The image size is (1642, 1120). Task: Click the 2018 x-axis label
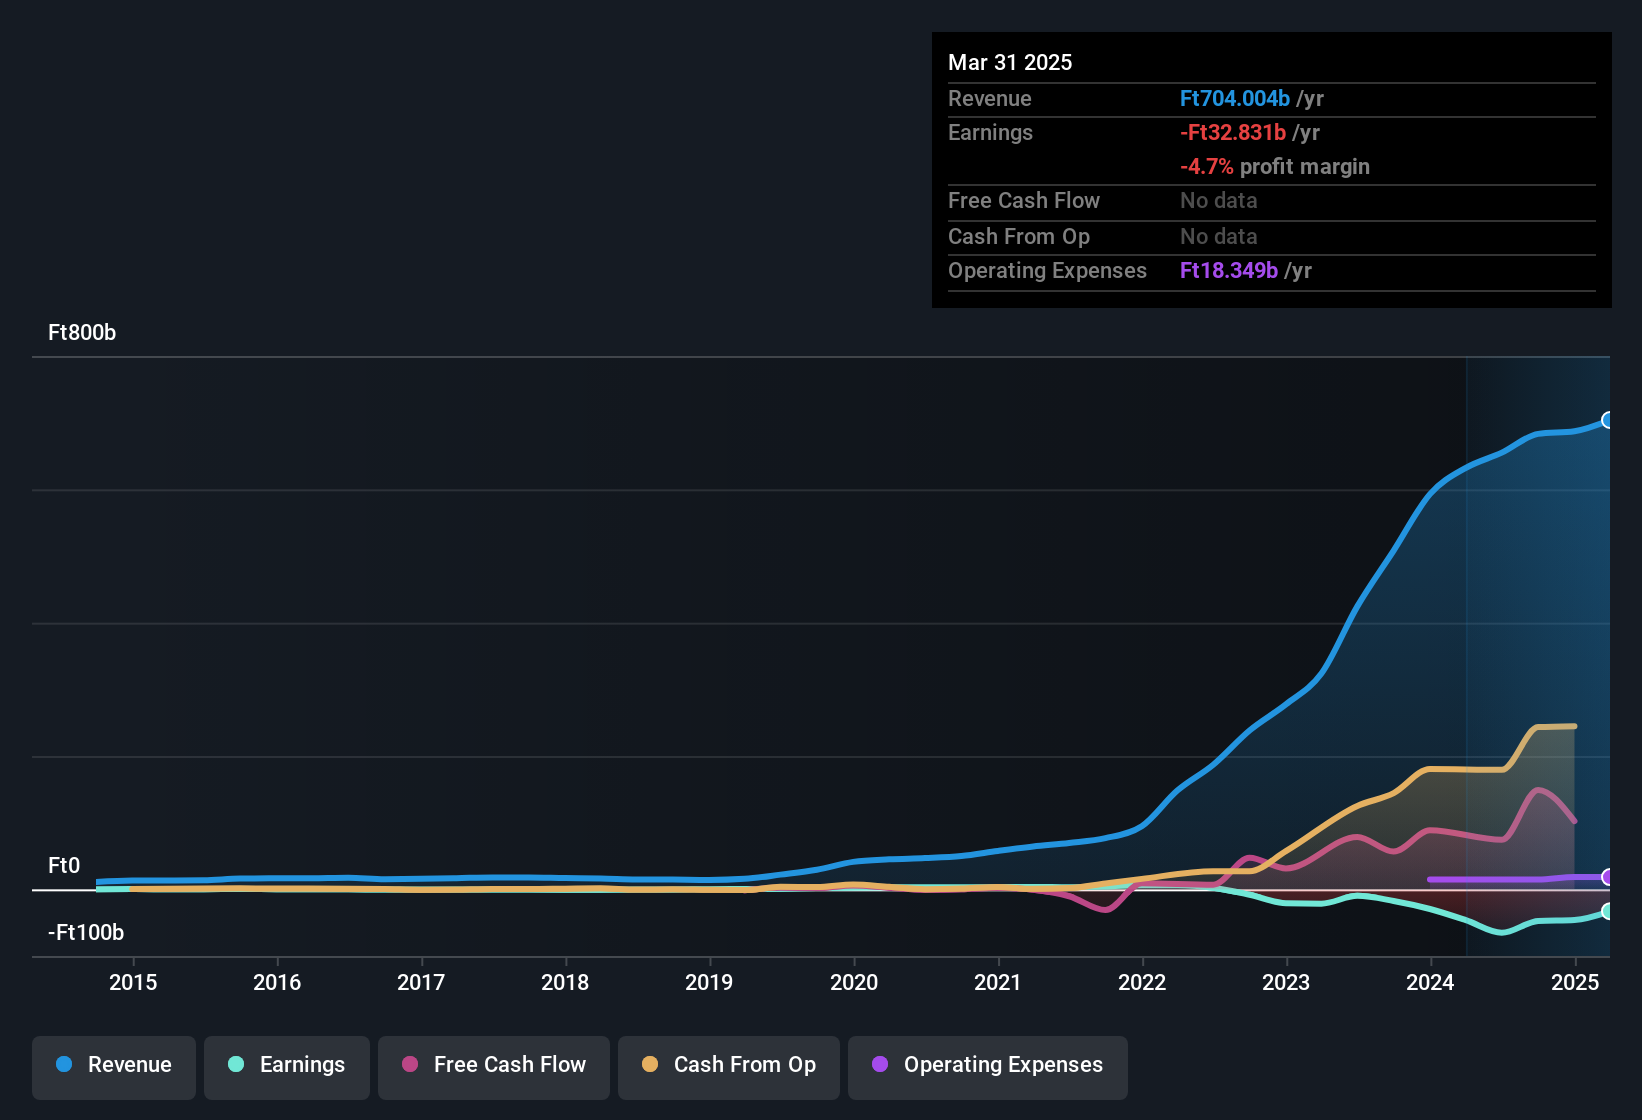pyautogui.click(x=565, y=982)
